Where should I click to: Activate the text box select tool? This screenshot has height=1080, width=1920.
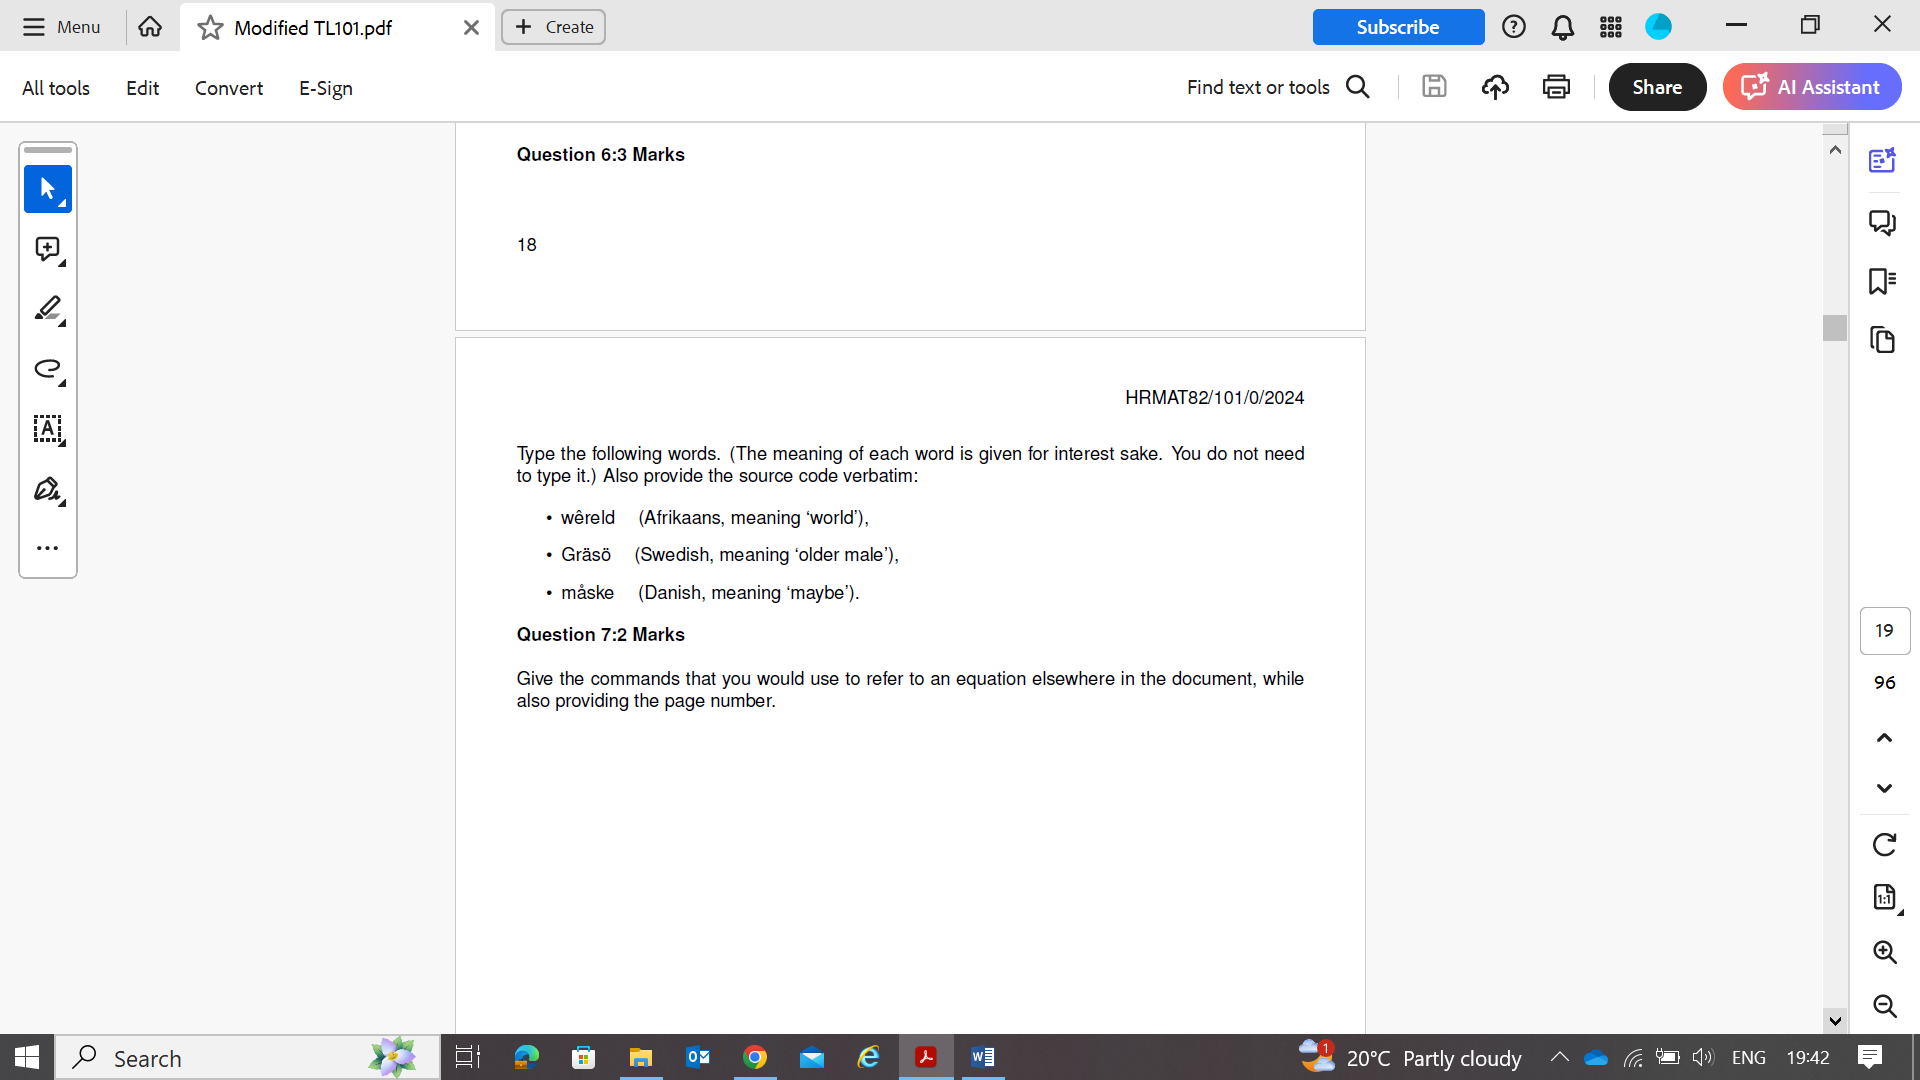[47, 429]
